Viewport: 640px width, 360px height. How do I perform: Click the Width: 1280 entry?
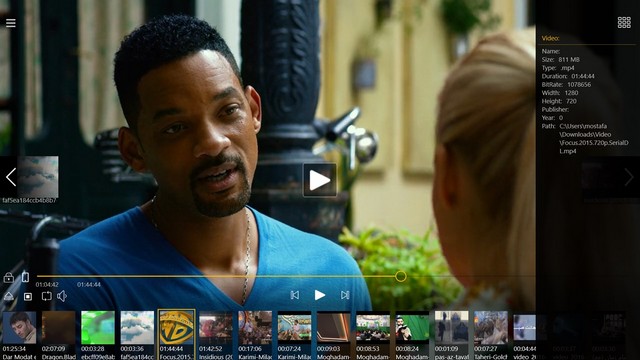(560, 93)
